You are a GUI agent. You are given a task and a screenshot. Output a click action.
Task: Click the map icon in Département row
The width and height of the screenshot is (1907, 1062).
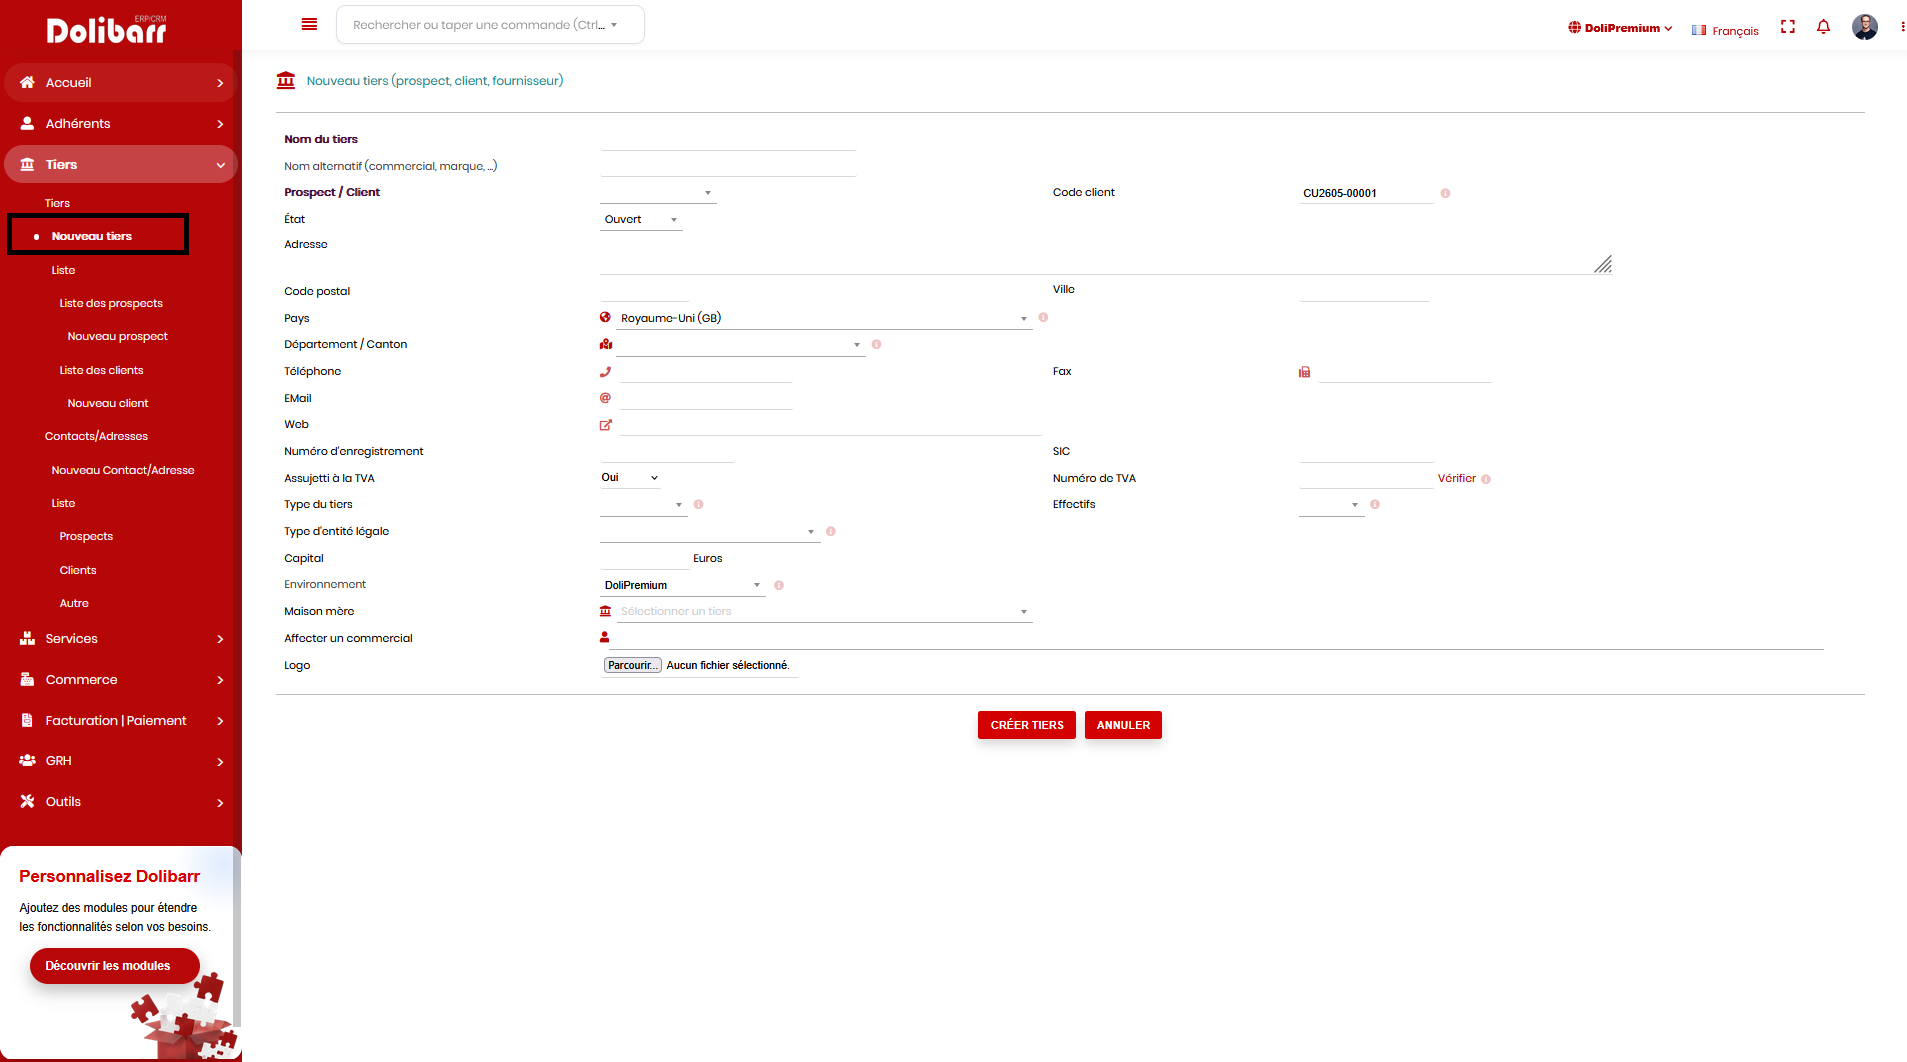(x=605, y=344)
